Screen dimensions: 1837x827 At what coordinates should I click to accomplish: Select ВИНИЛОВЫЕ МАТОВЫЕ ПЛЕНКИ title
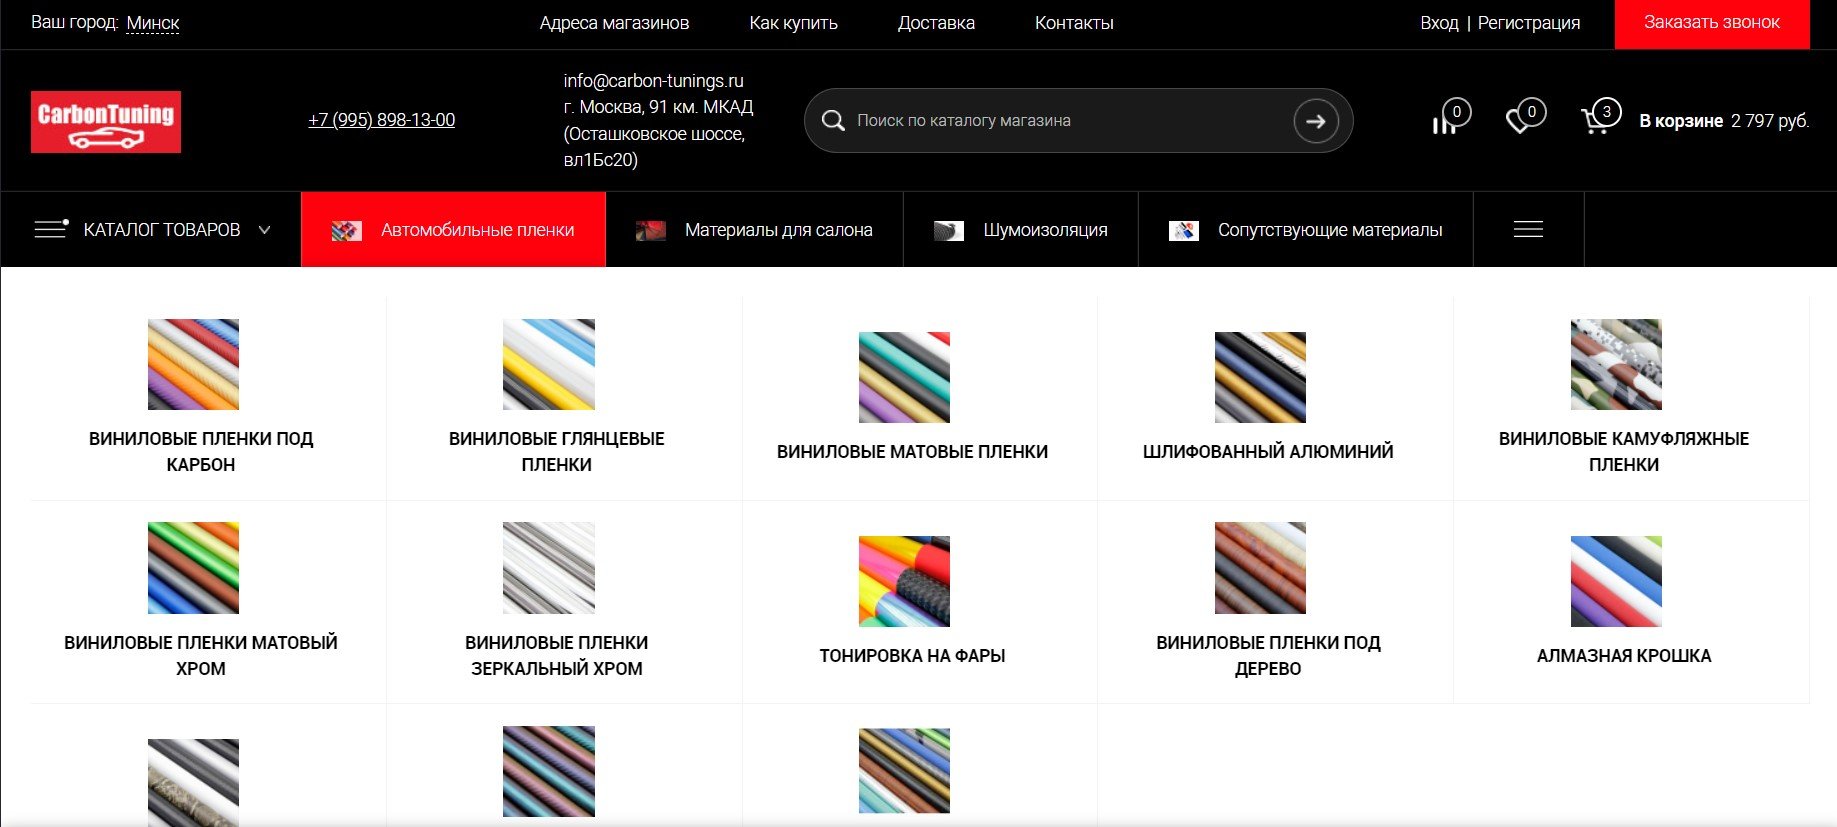click(912, 452)
